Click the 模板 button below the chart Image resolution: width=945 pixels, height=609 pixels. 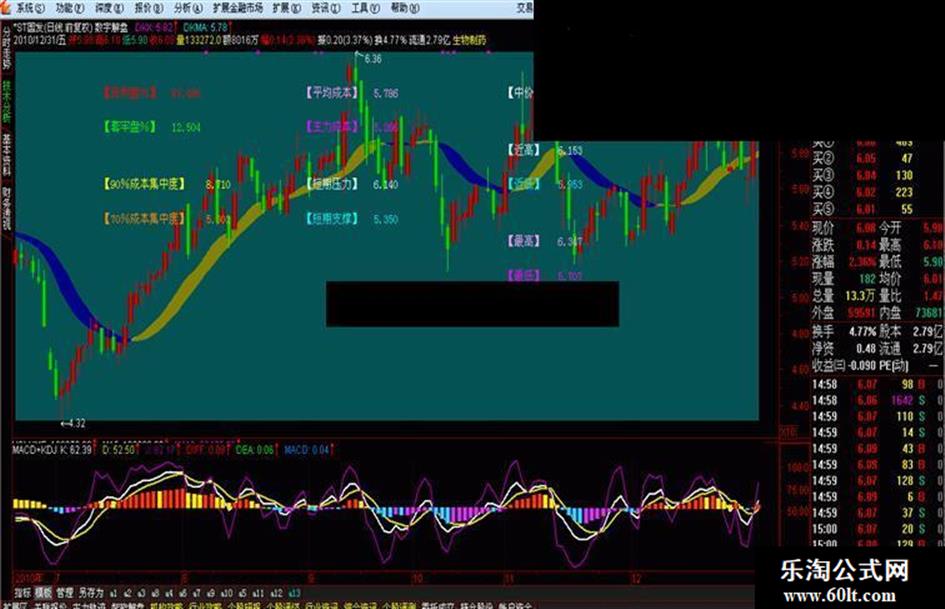pos(43,593)
